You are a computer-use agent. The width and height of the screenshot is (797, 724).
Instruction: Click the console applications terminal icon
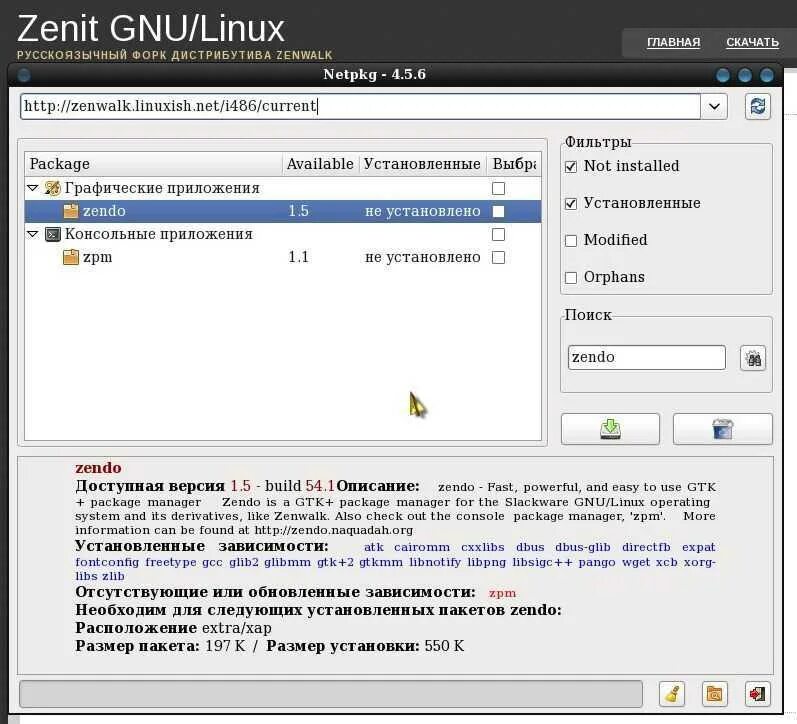tap(52, 234)
